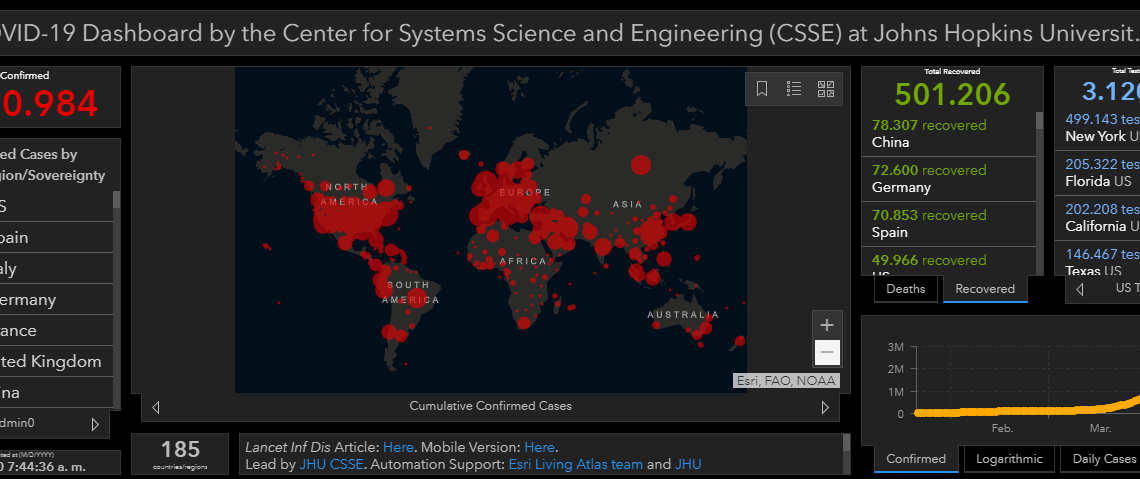Open the map bookmarks icon

[762, 89]
